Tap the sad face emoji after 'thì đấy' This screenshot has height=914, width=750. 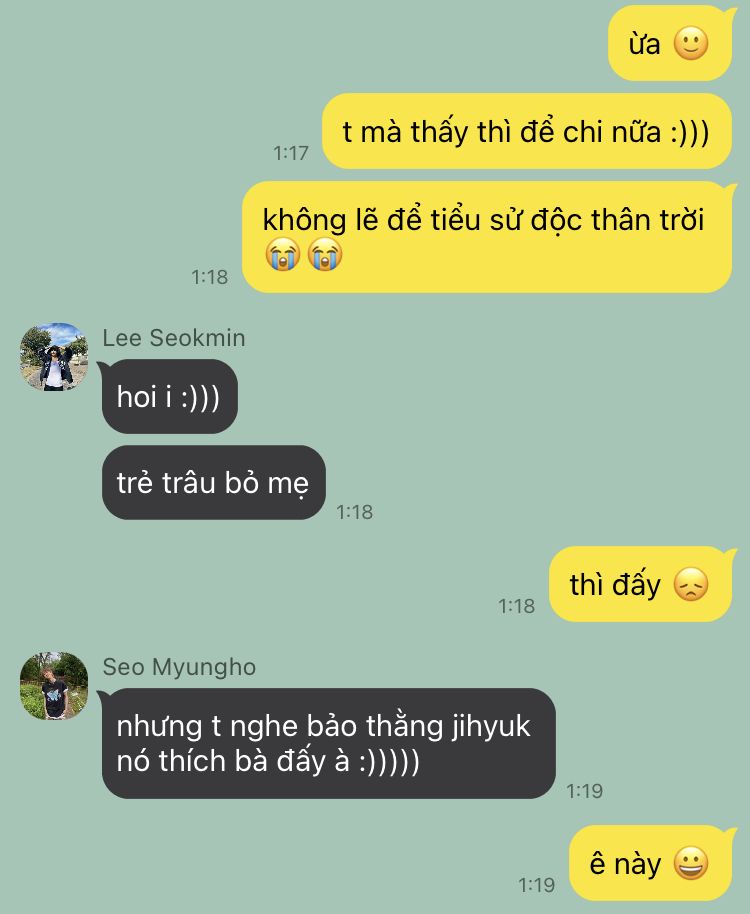click(691, 585)
